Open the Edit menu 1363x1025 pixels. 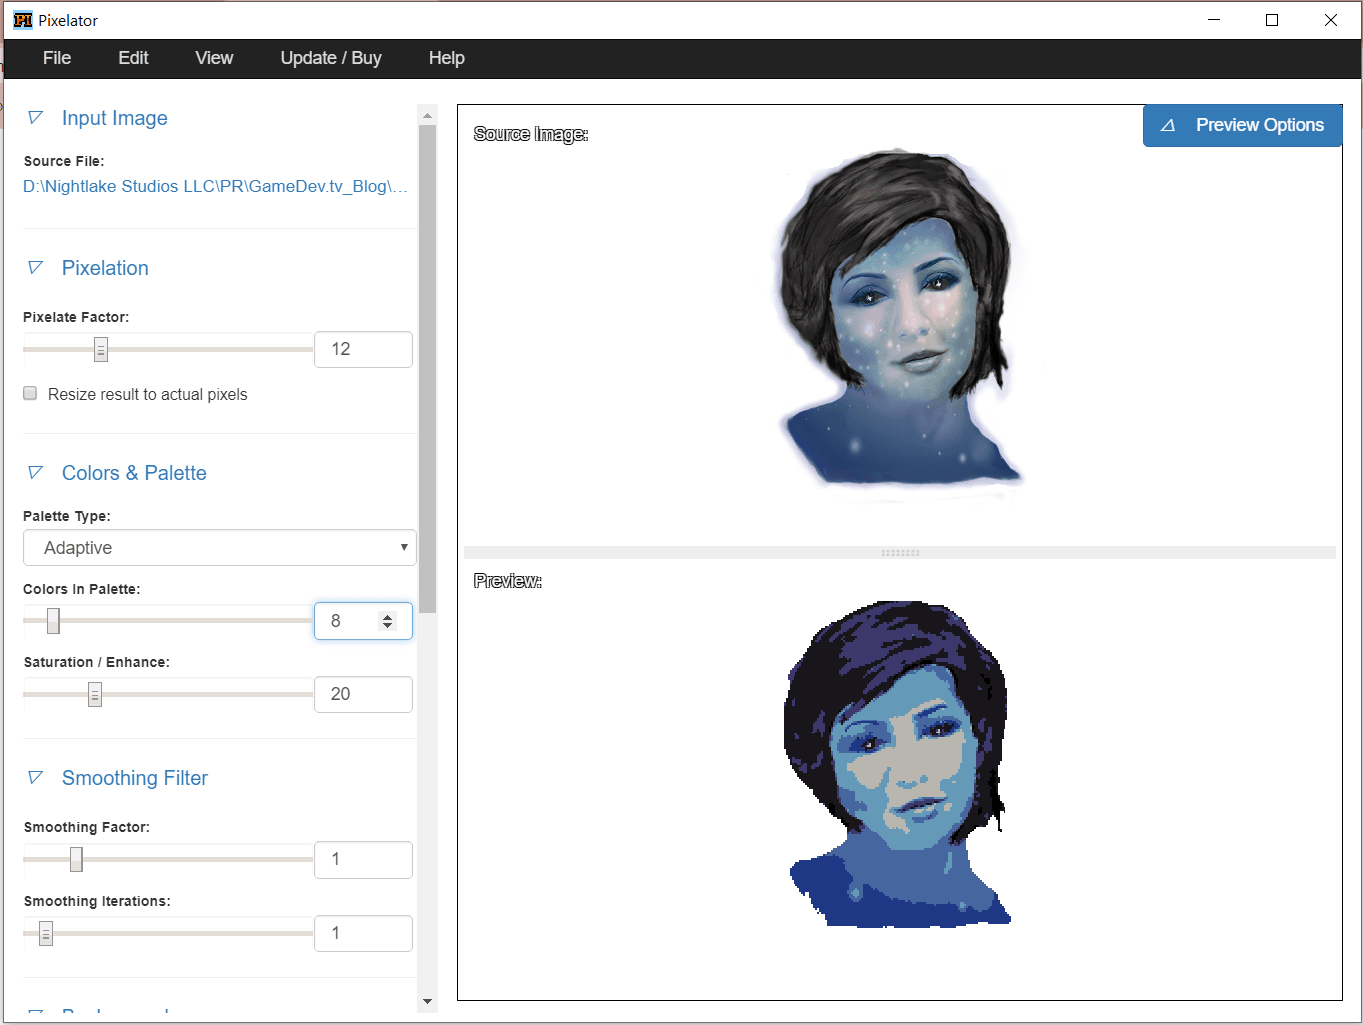[x=133, y=58]
